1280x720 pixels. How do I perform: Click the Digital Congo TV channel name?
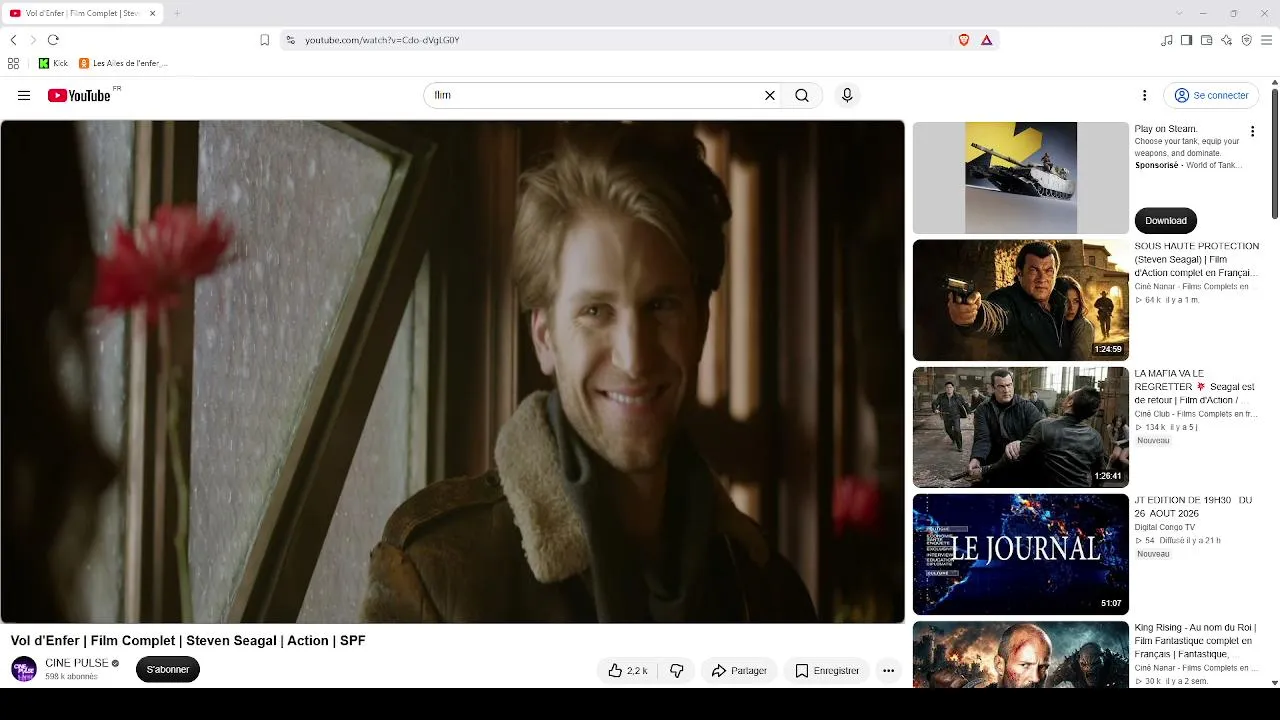1165,527
